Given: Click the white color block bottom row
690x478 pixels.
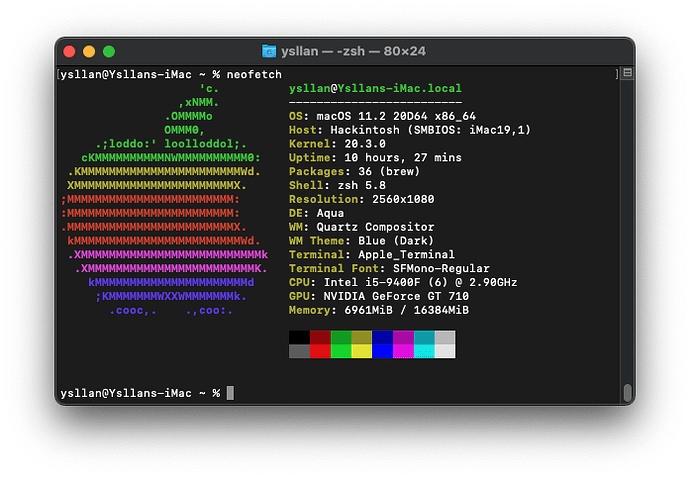Looking at the screenshot, I should (445, 351).
